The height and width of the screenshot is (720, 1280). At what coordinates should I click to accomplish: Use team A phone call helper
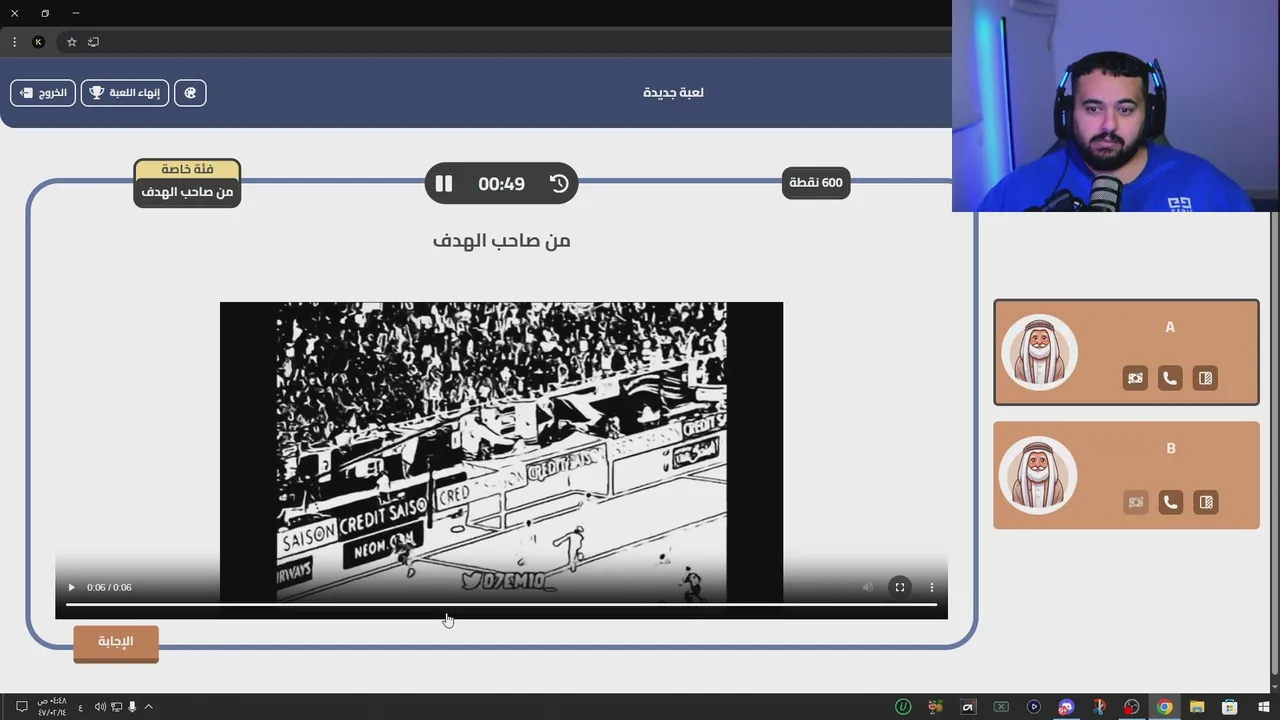(x=1170, y=378)
